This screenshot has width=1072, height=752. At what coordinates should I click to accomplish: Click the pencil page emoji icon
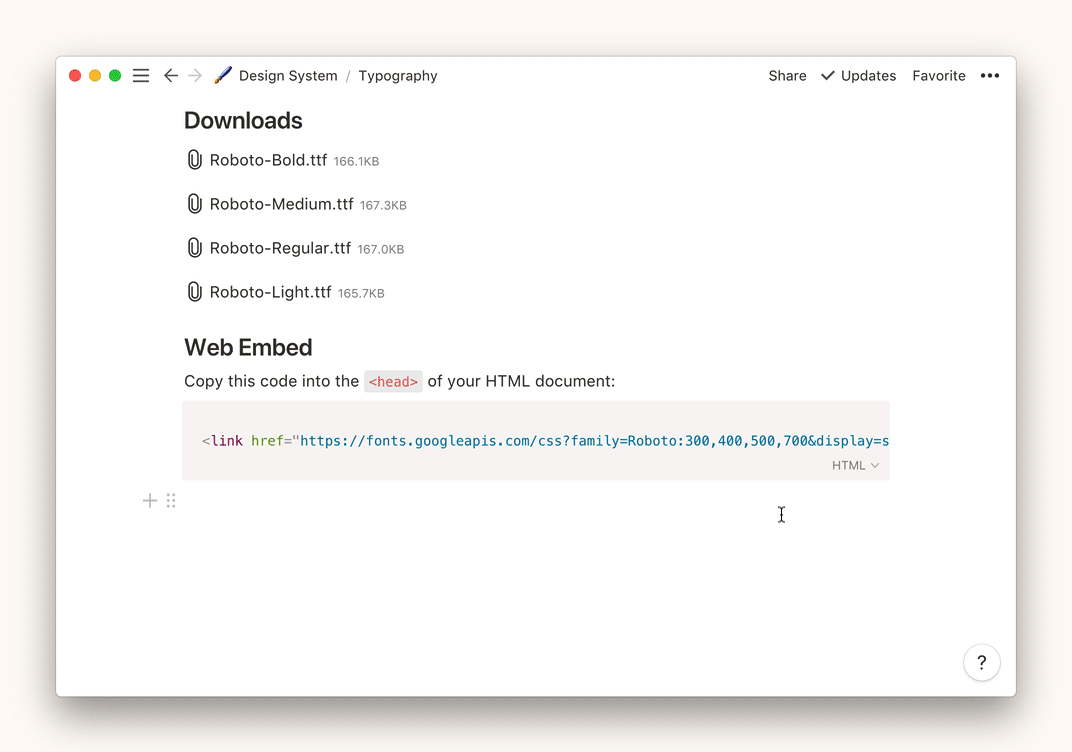[x=222, y=74]
